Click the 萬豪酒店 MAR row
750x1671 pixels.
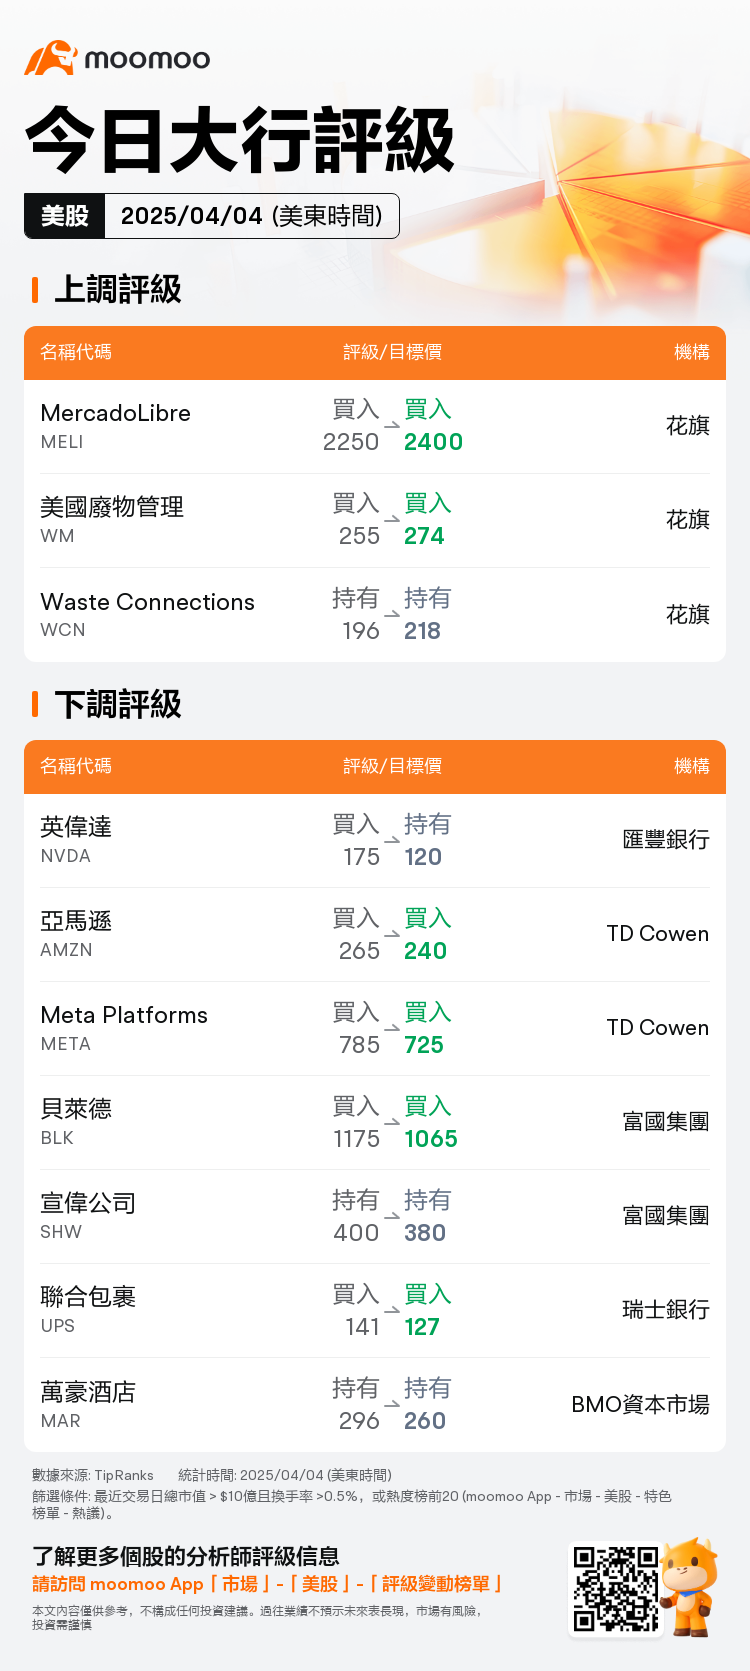pyautogui.click(x=375, y=1405)
